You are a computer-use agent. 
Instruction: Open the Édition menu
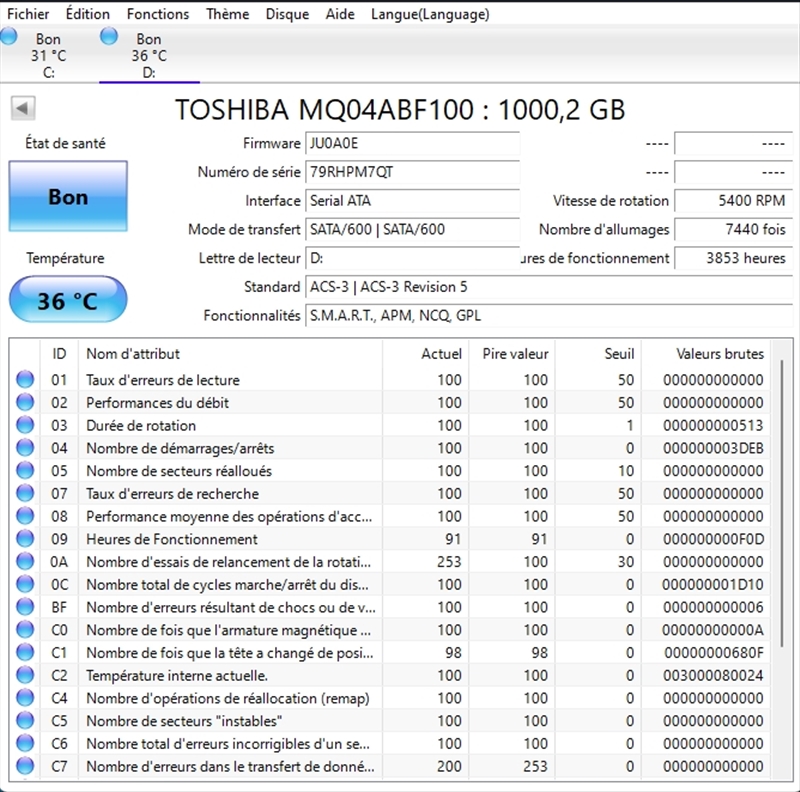[x=88, y=14]
